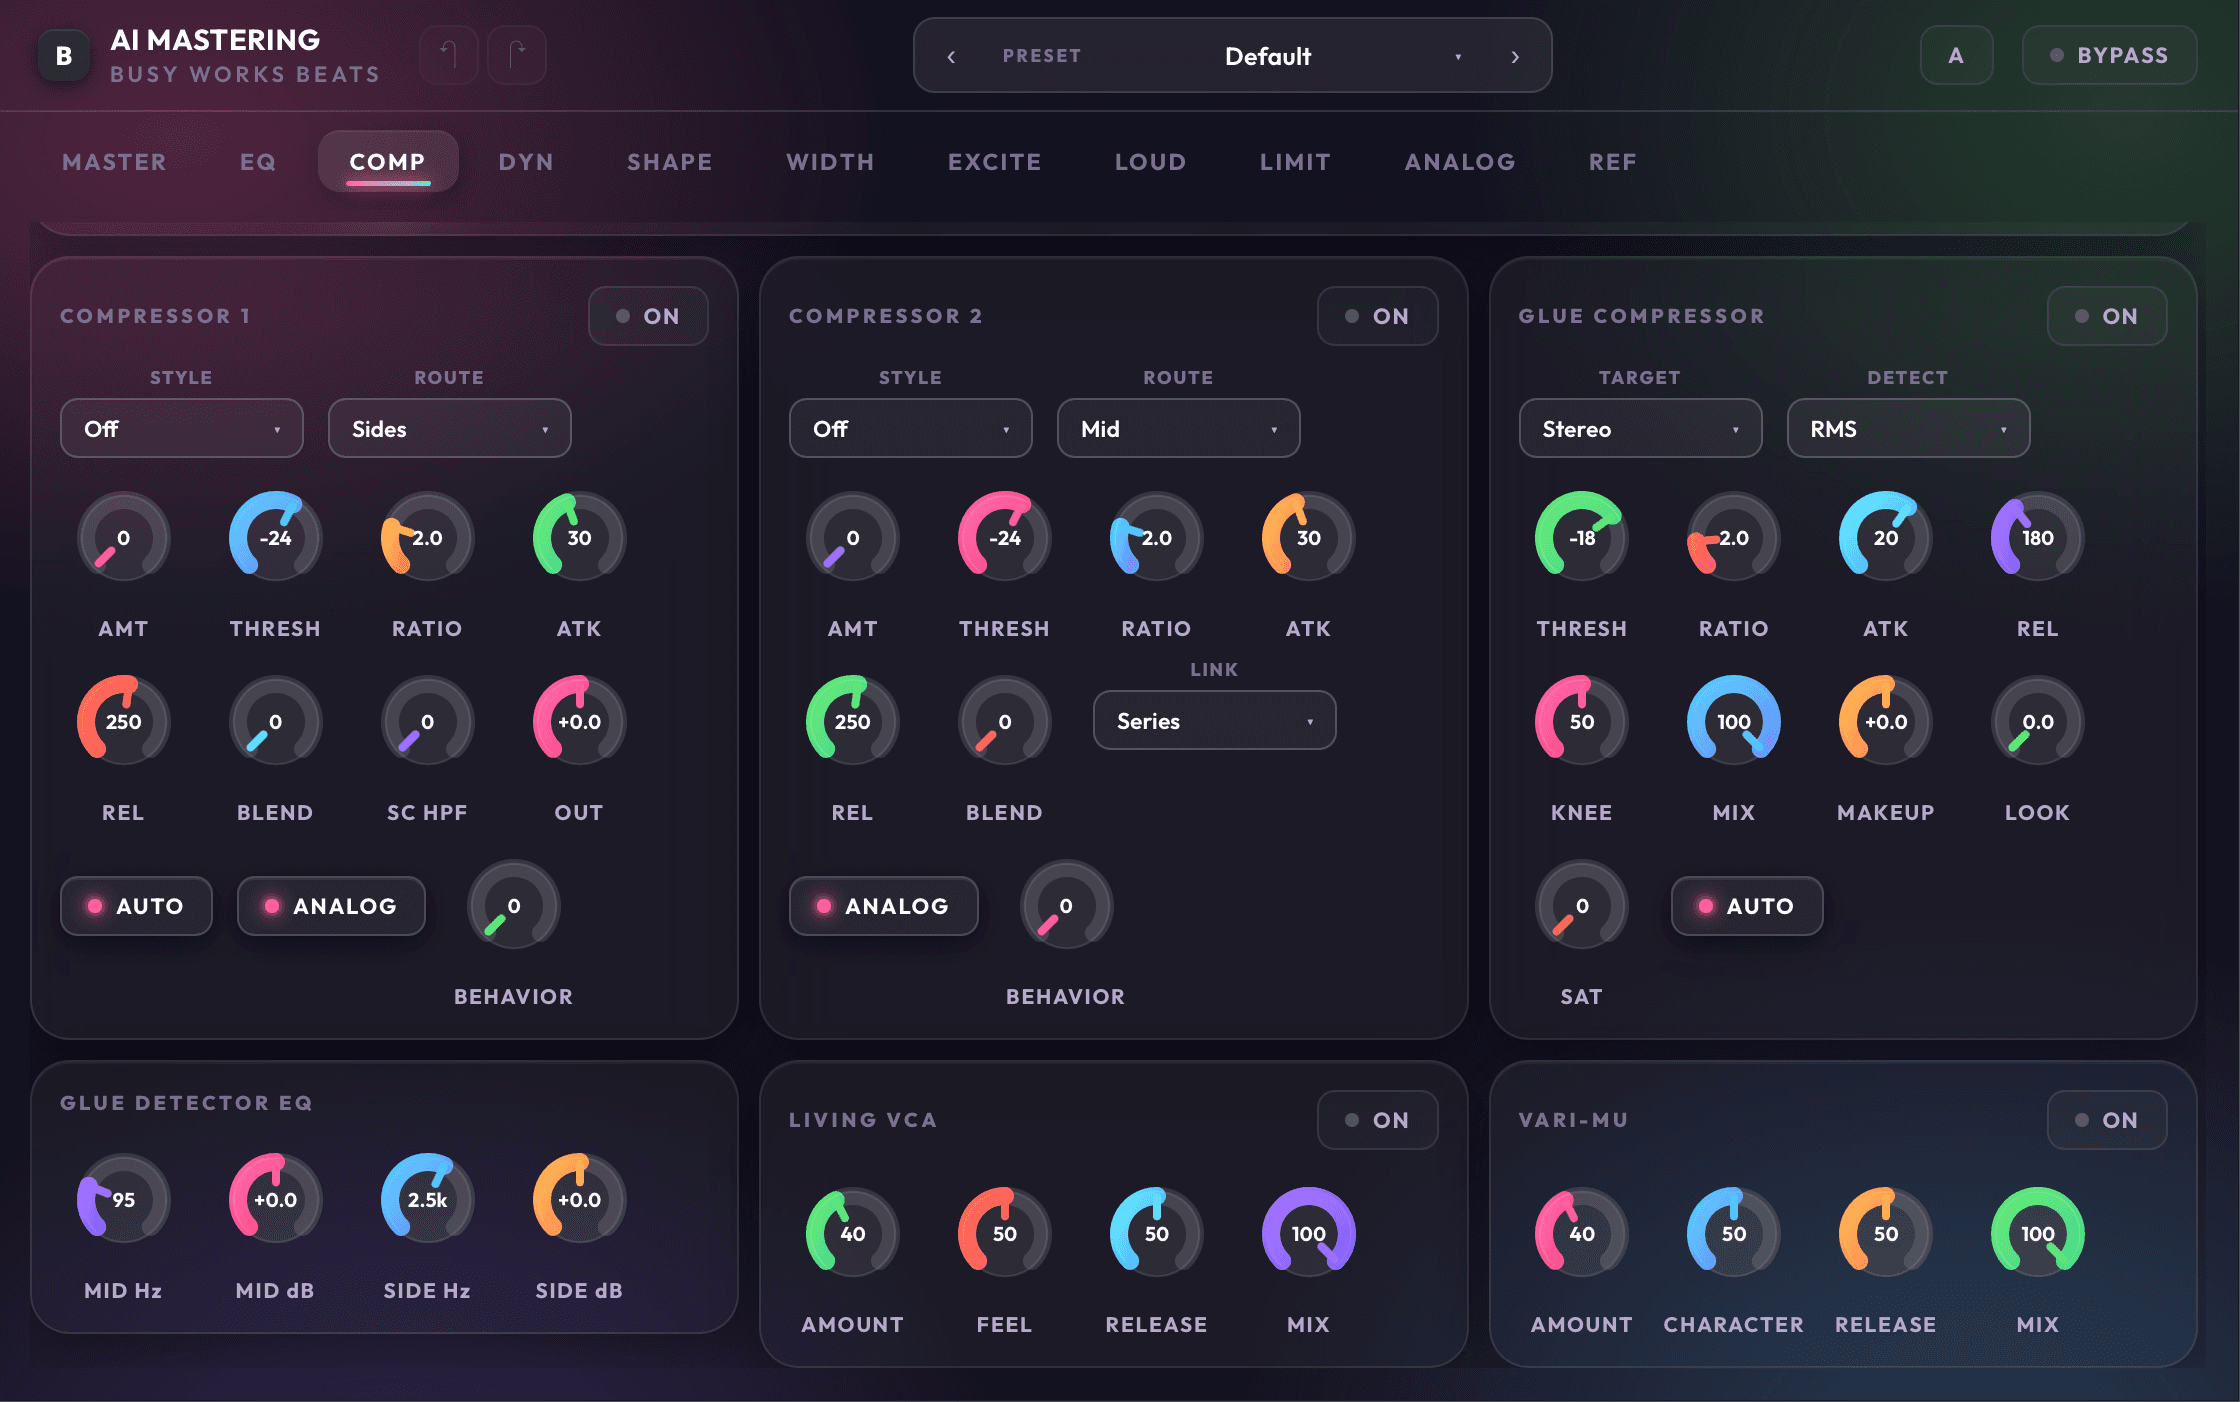This screenshot has width=2240, height=1402.
Task: Toggle ANALOG in Compressor 1
Action: coord(331,906)
